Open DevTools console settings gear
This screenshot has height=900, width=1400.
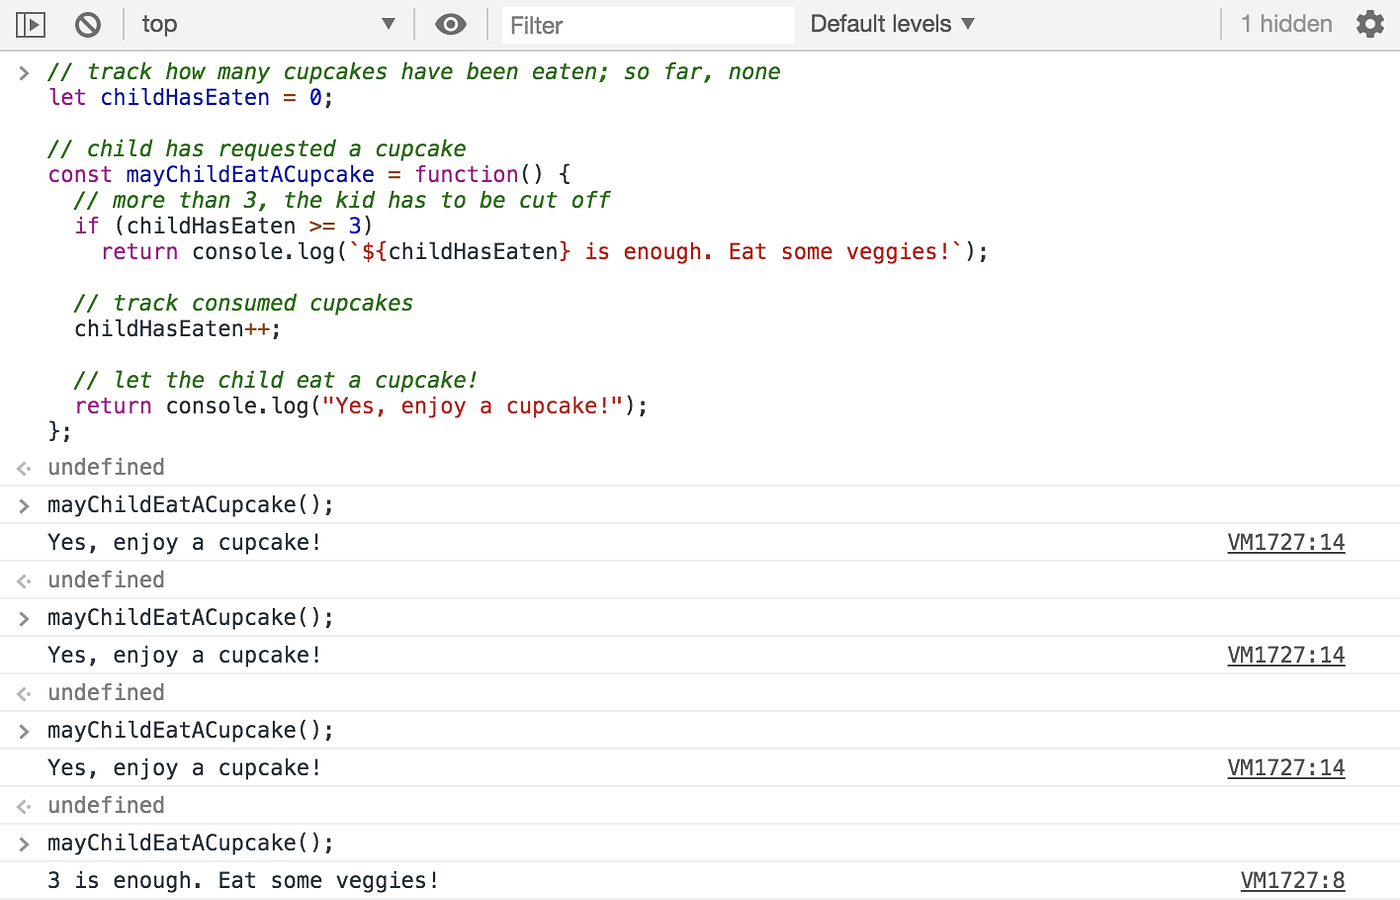(1370, 23)
